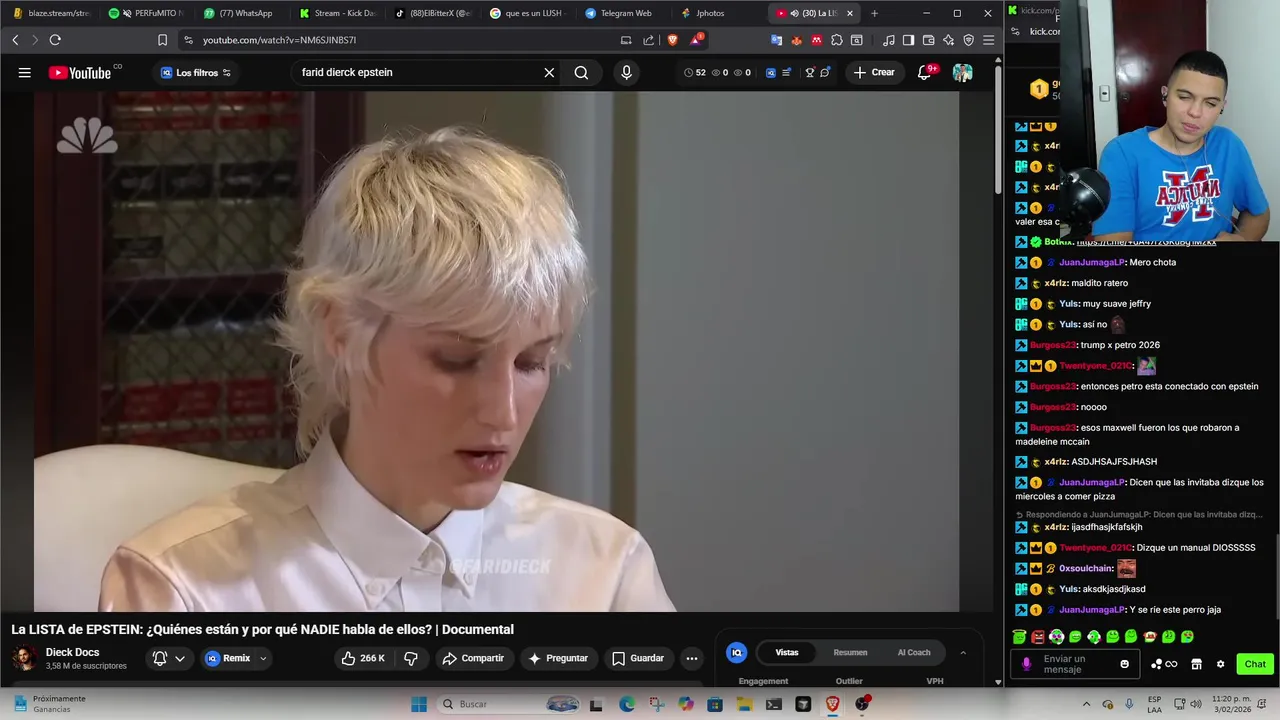Screen dimensions: 1280x720
Task: Toggle the Brave sidebar panel
Action: 908,40
